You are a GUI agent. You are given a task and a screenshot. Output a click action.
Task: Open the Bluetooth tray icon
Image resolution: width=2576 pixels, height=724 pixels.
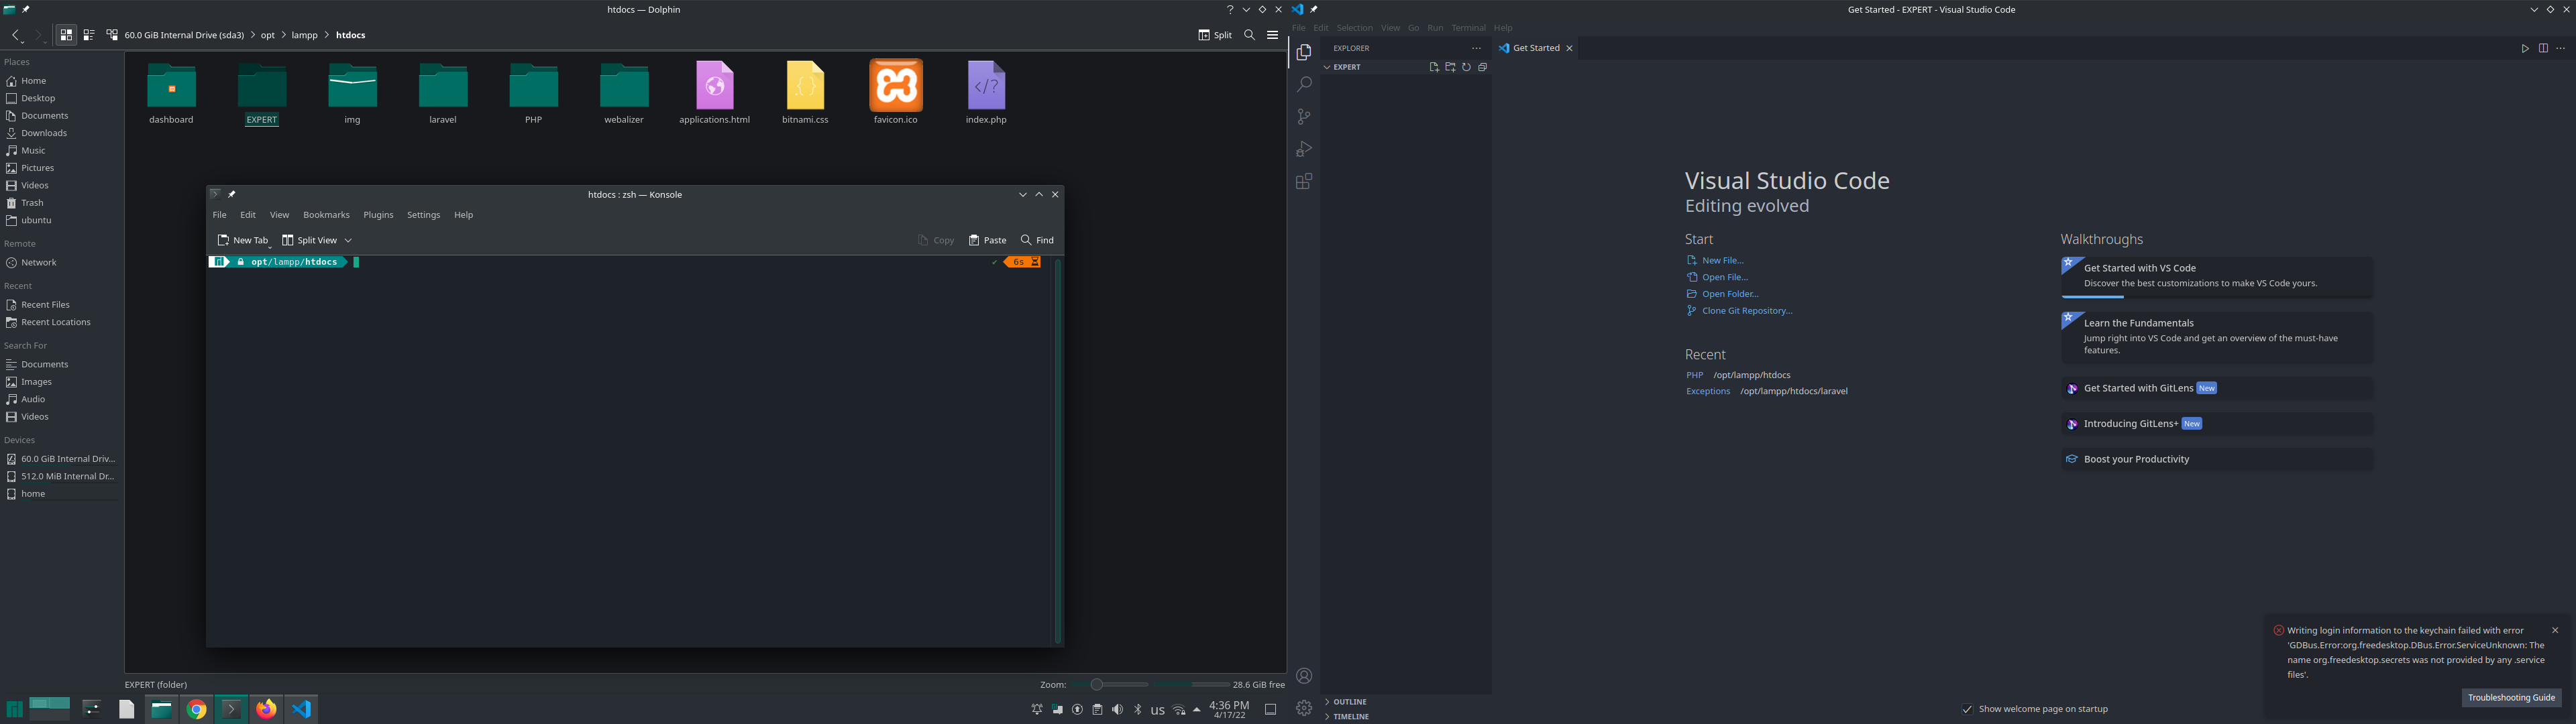(1137, 710)
